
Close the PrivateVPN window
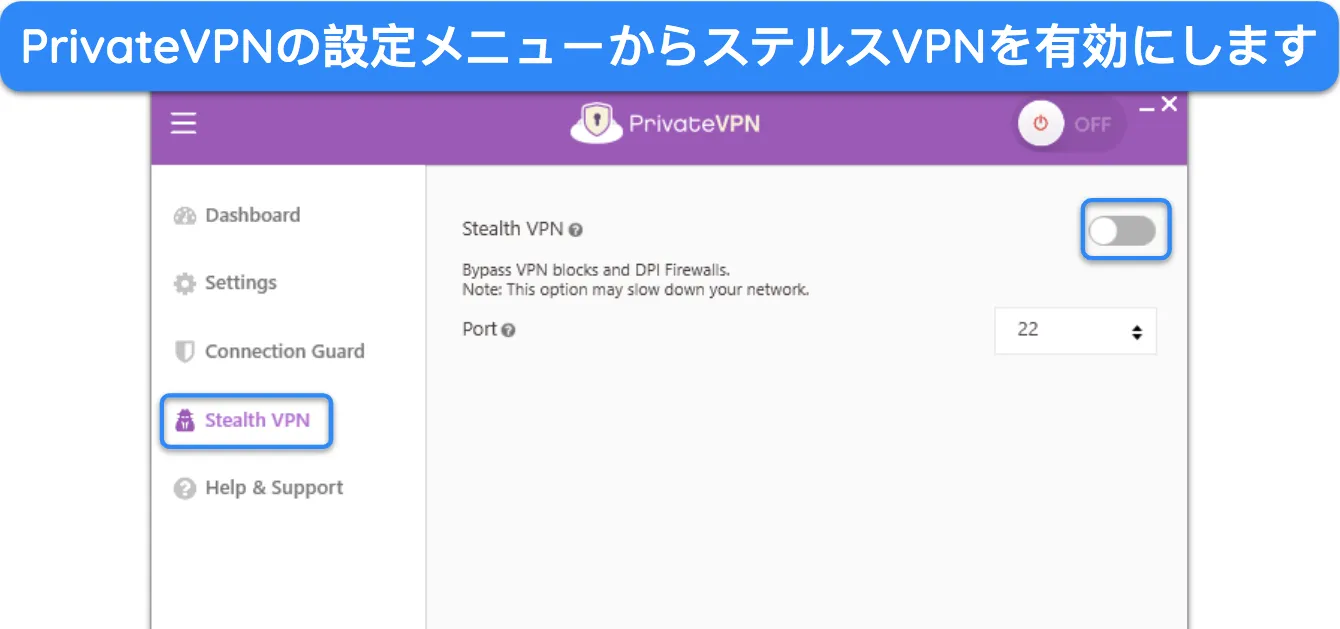coord(1169,104)
